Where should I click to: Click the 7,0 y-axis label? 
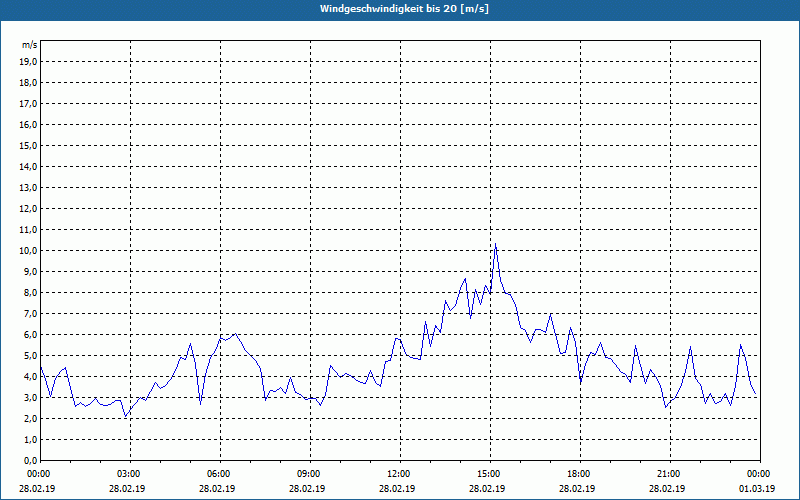30,313
